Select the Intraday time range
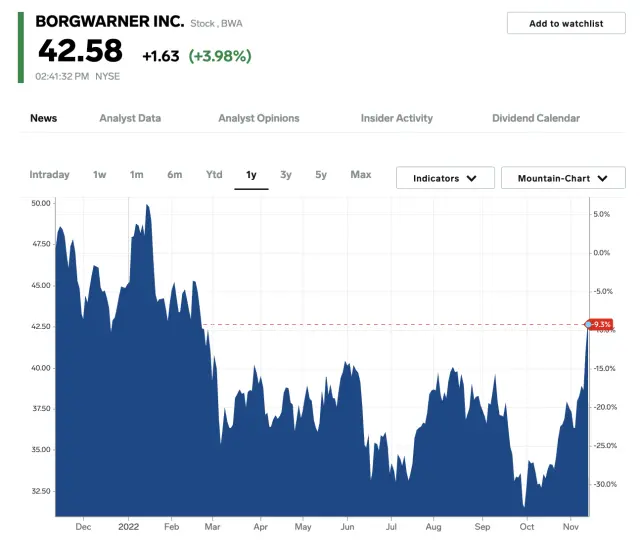The width and height of the screenshot is (640, 552). (x=49, y=175)
